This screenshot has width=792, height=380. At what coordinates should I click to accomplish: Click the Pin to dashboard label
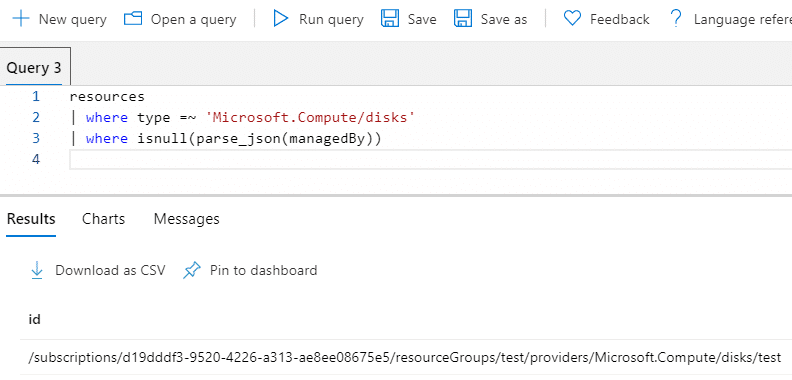(x=264, y=270)
